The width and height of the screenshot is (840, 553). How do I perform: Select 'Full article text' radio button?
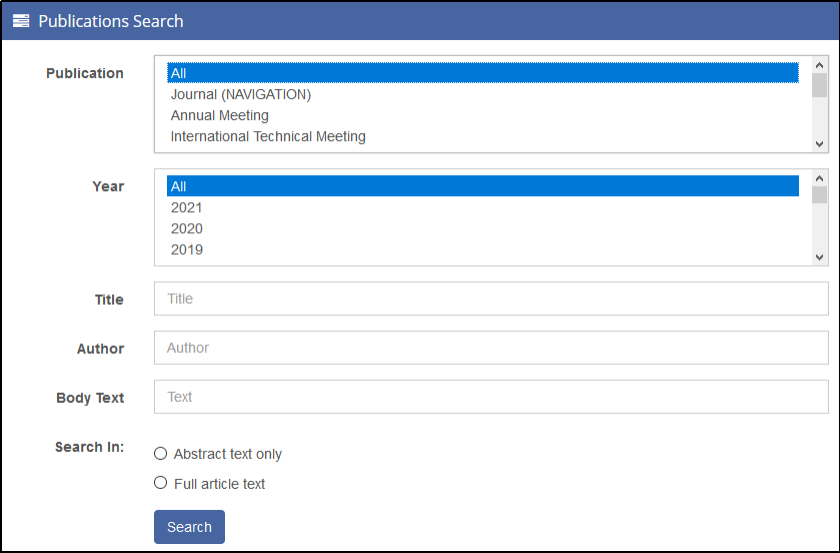point(161,483)
